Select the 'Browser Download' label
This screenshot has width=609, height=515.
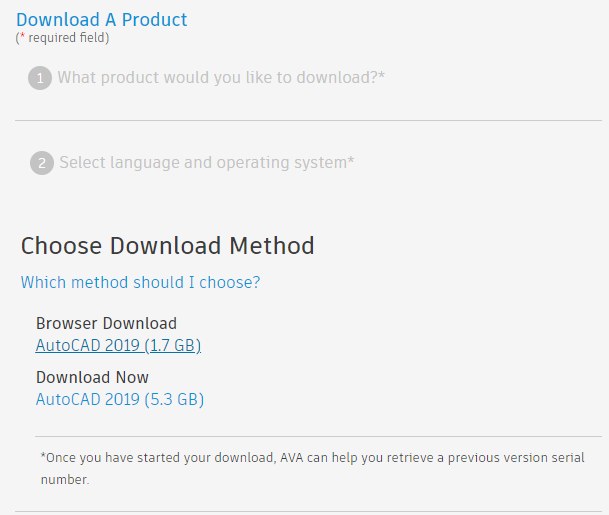pyautogui.click(x=106, y=323)
